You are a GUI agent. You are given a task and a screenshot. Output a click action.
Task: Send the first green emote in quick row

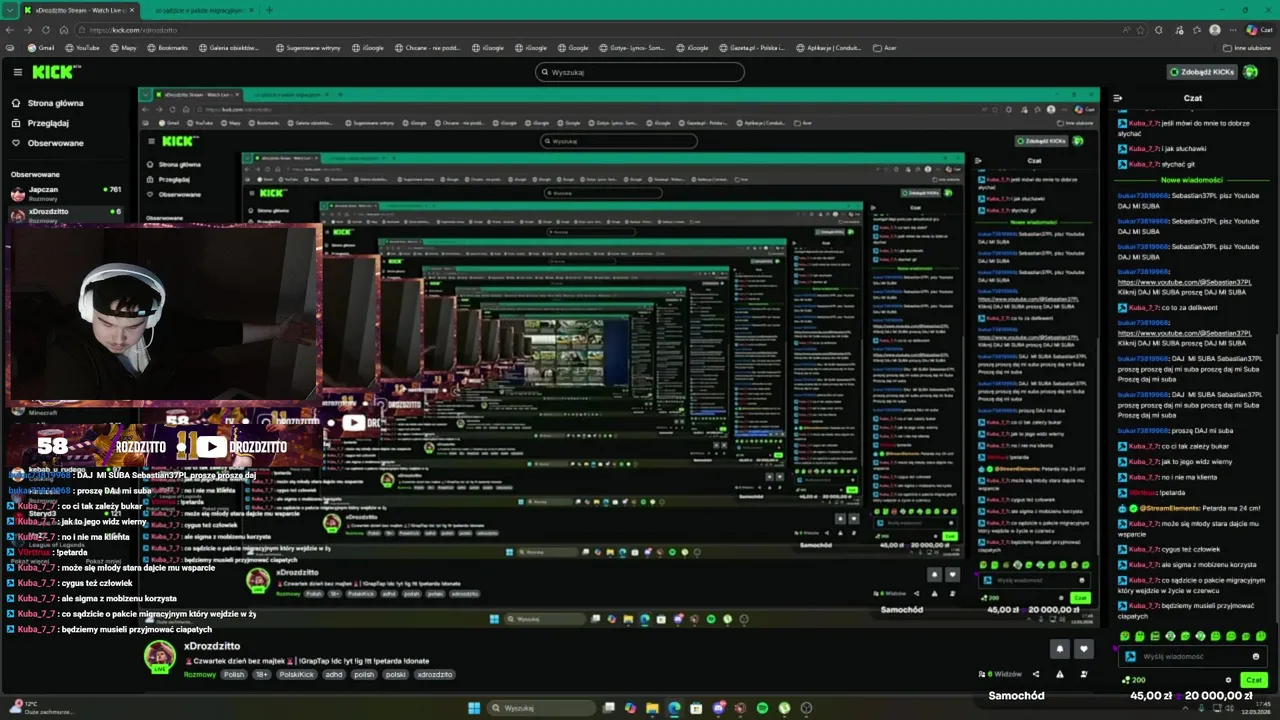click(x=1125, y=636)
